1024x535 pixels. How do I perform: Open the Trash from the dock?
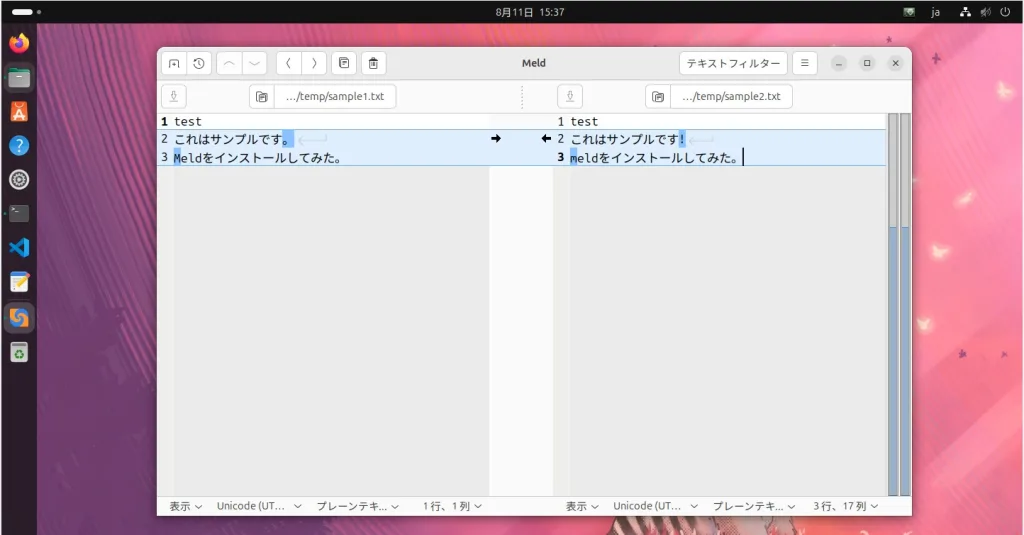(x=19, y=353)
